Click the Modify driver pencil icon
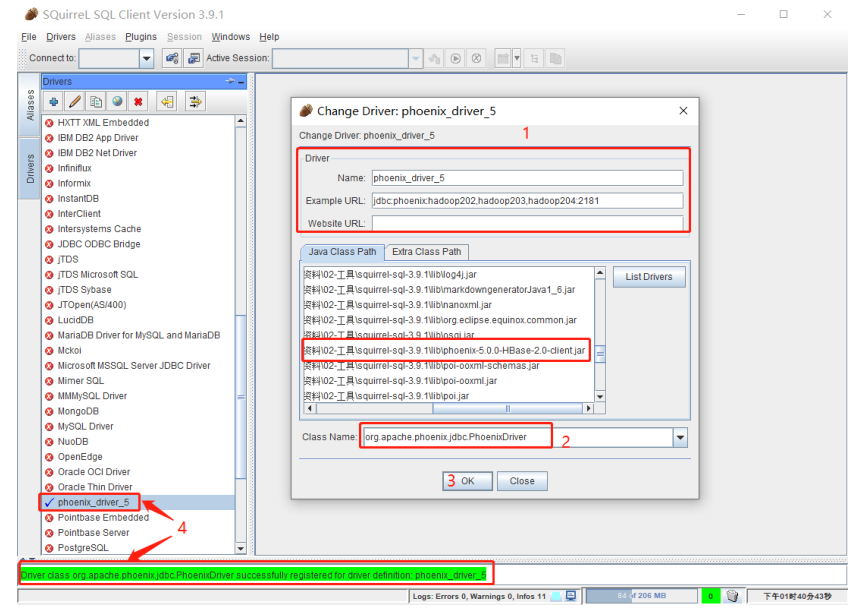Screen dimensions: 860x615 click(x=75, y=101)
